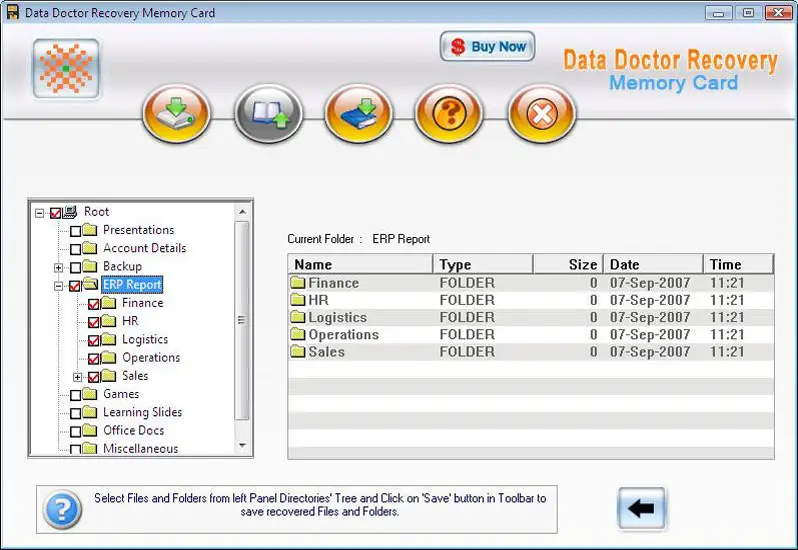Image resolution: width=798 pixels, height=550 pixels.
Task: Uncheck the Finance checkbox in the tree
Action: pyautogui.click(x=94, y=304)
